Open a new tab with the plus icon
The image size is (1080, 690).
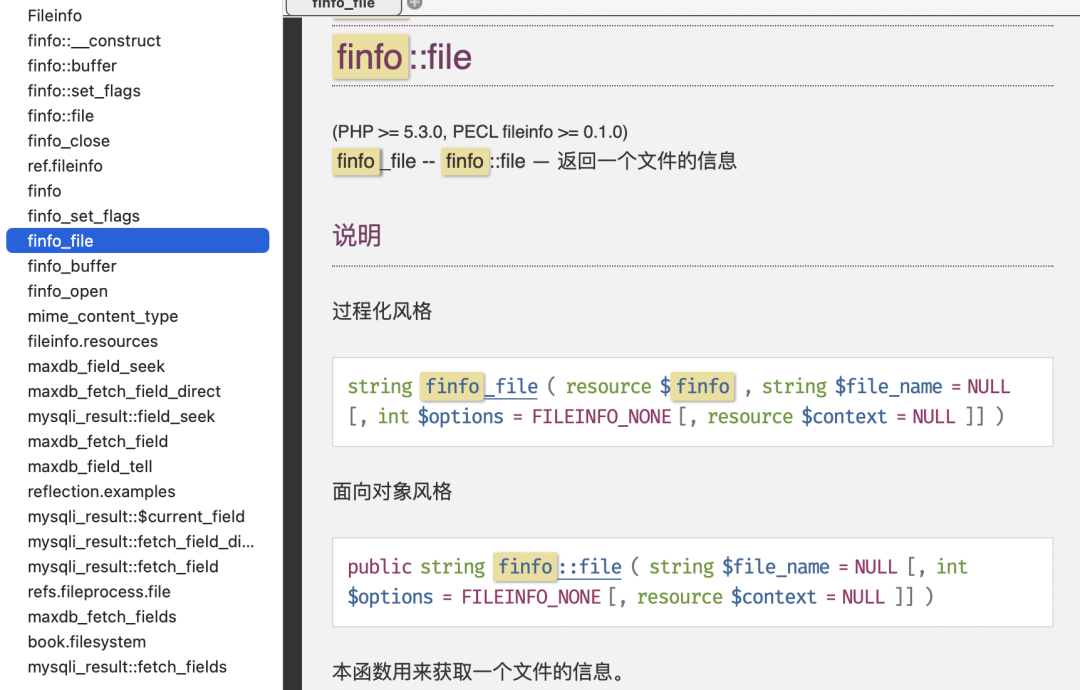414,4
